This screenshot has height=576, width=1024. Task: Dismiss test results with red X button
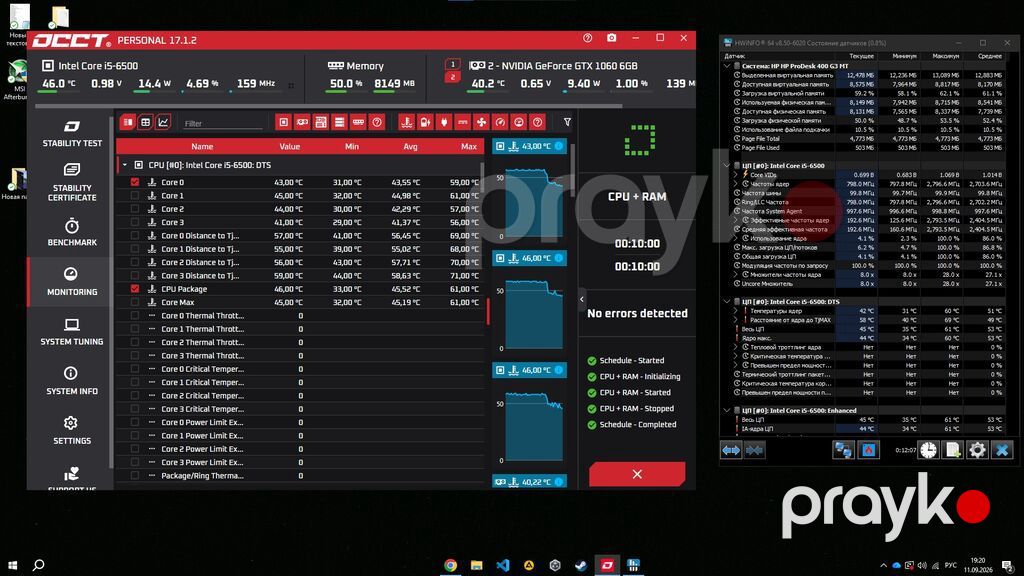[x=637, y=474]
